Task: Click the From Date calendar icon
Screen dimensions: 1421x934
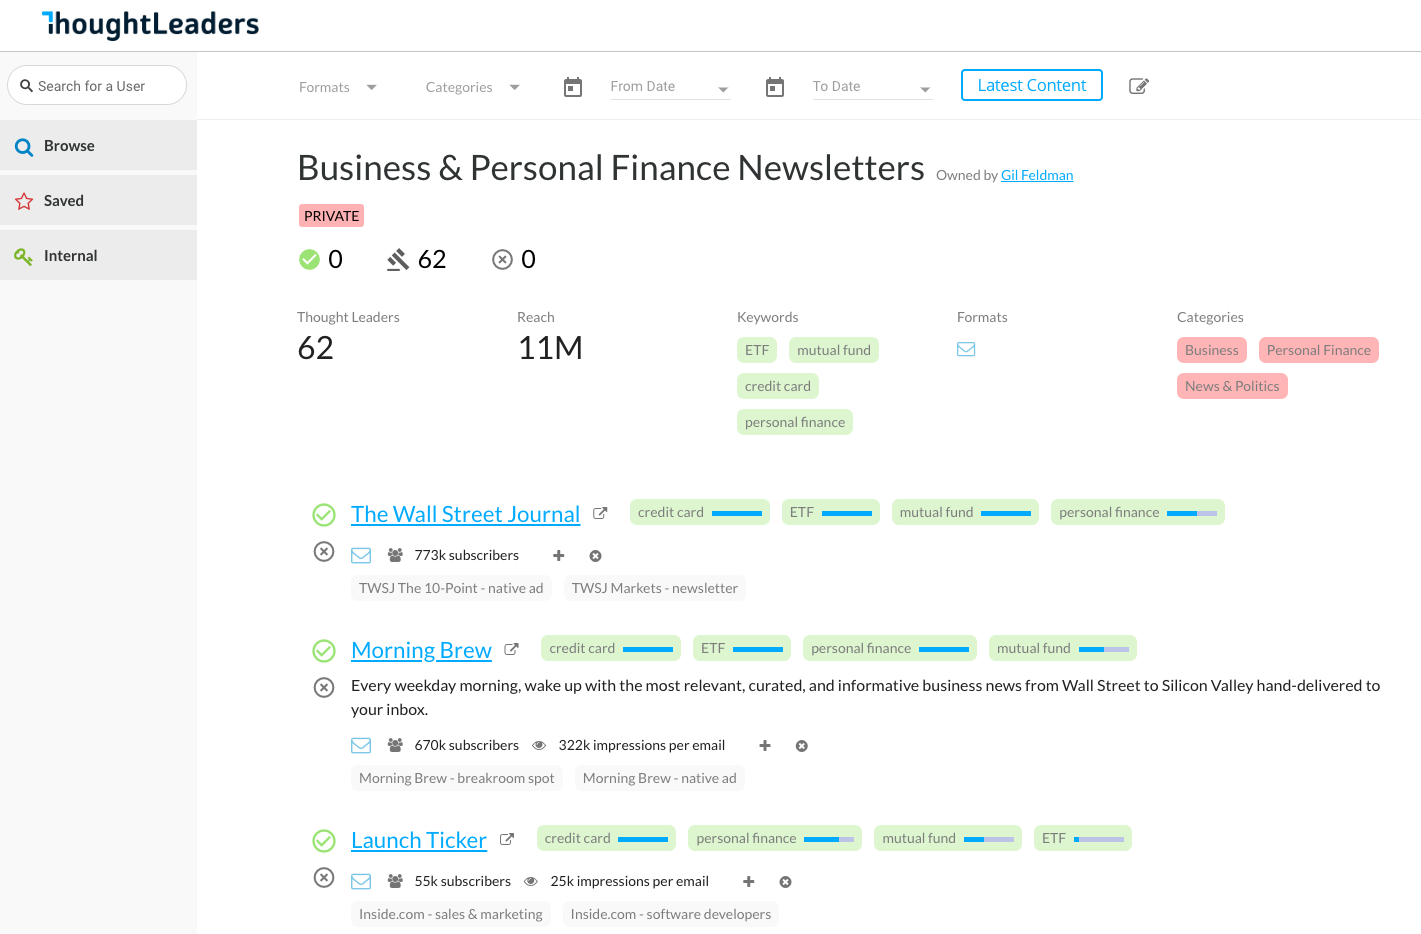Action: 573,87
